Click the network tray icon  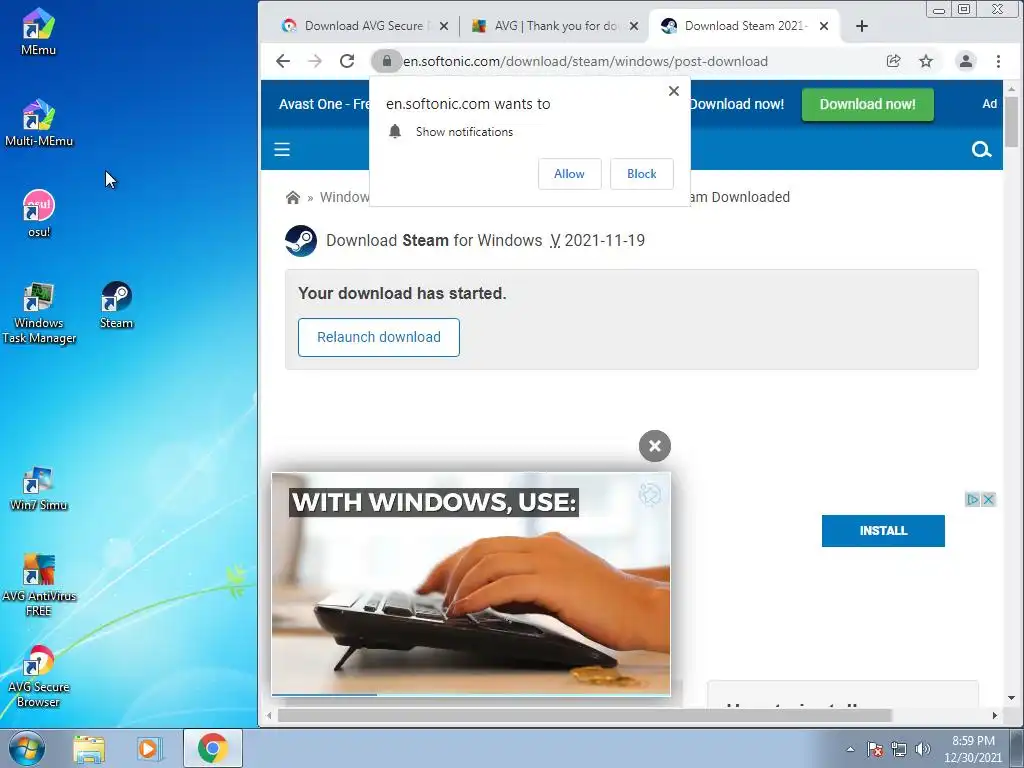899,749
